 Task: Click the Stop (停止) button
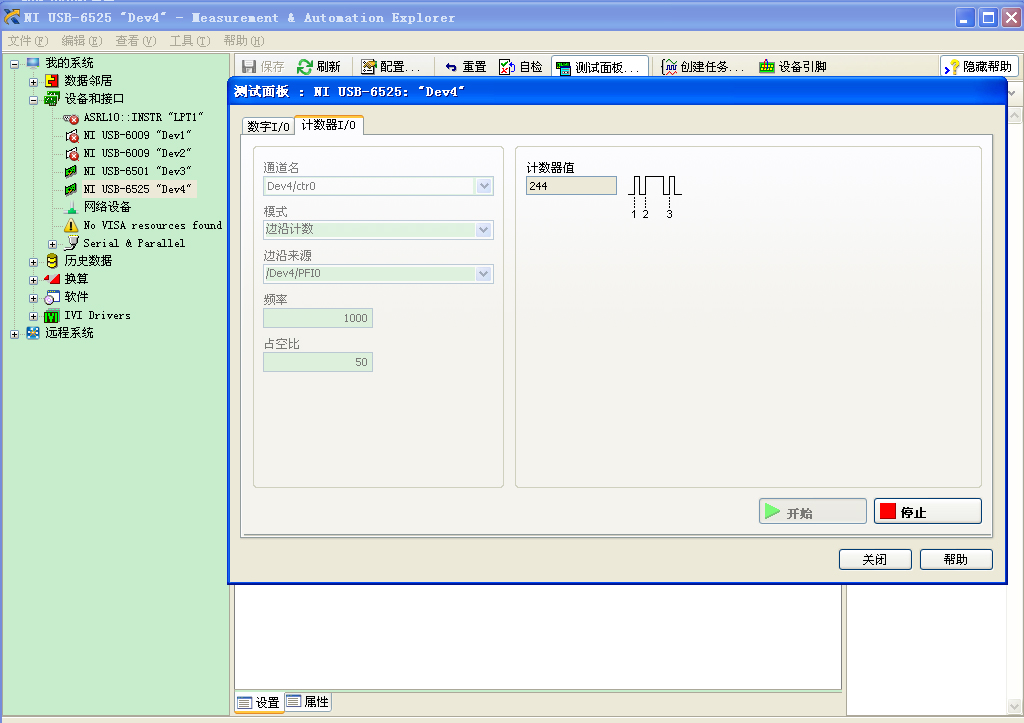coord(927,511)
